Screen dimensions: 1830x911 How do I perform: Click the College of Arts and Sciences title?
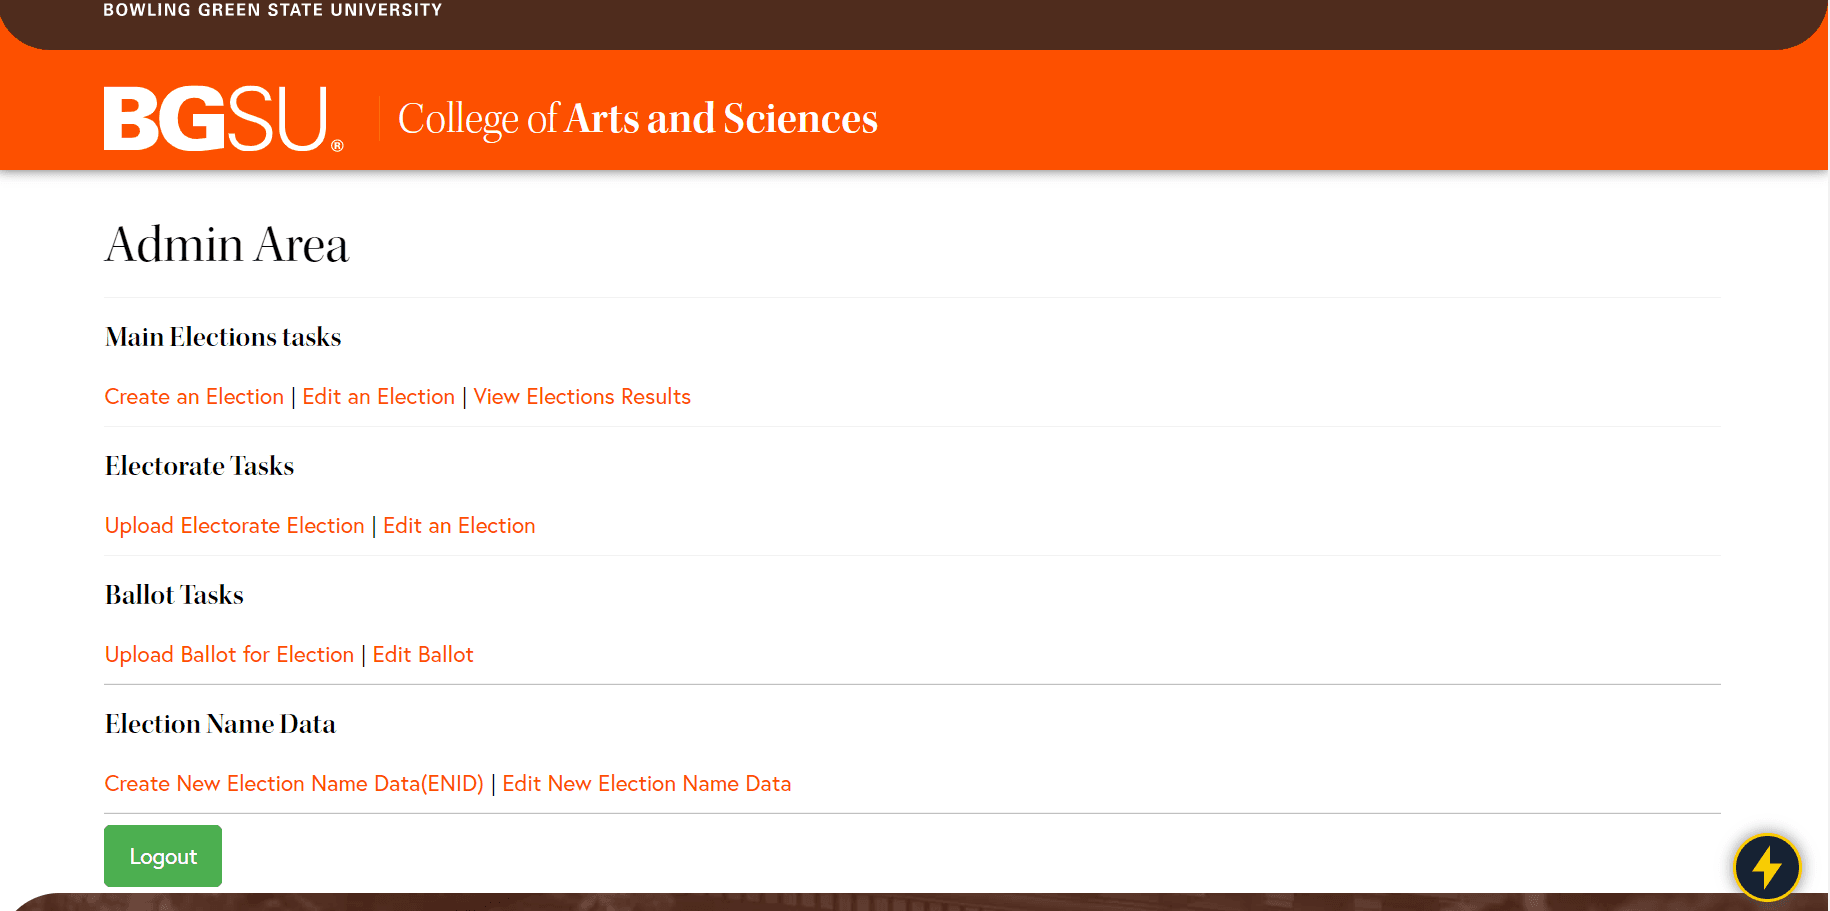pyautogui.click(x=637, y=119)
